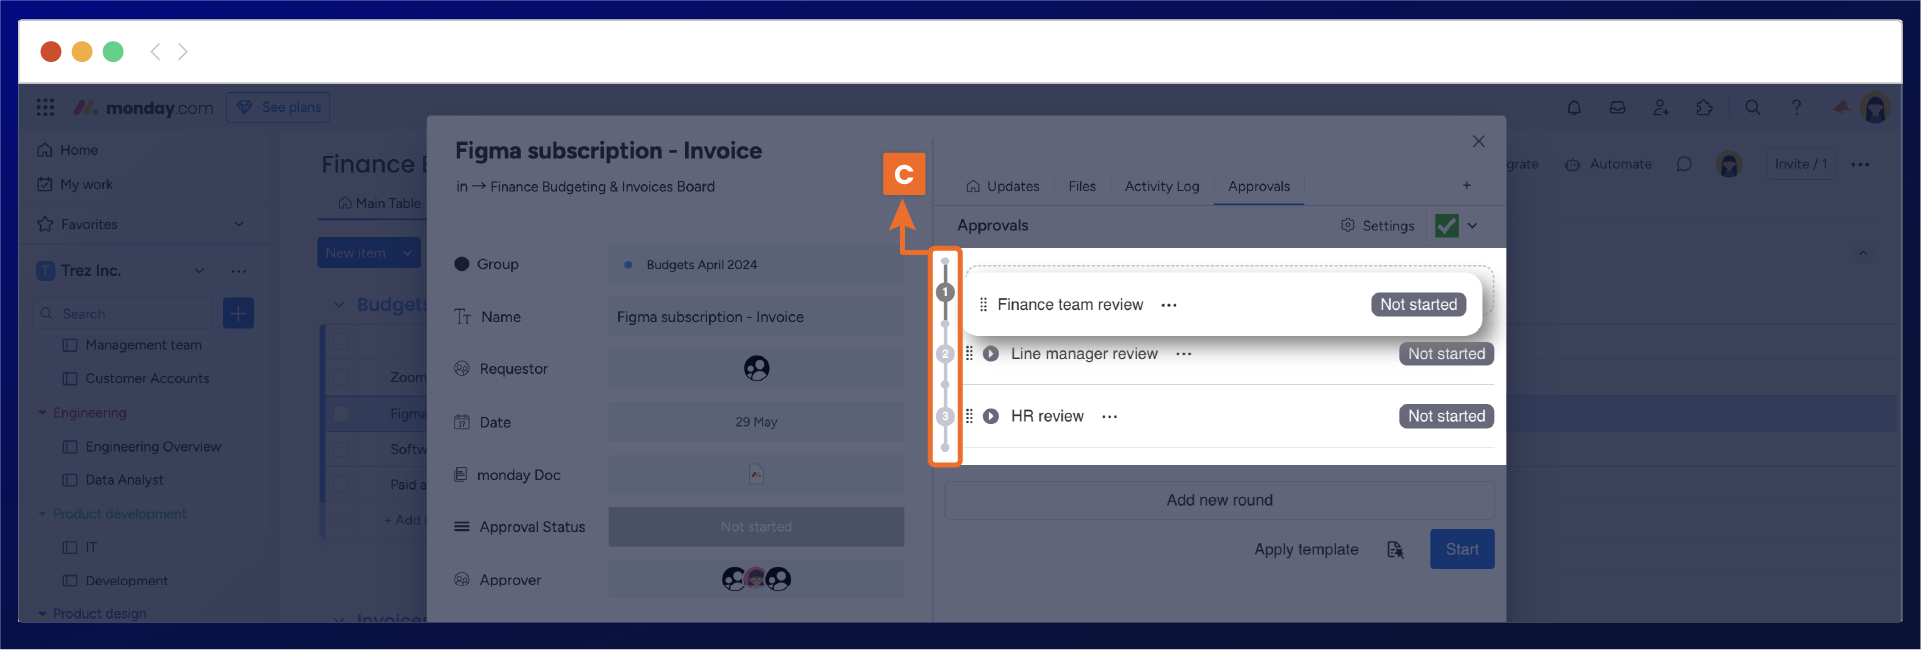Click the notifications bell icon
The height and width of the screenshot is (650, 1921).
pos(1574,108)
